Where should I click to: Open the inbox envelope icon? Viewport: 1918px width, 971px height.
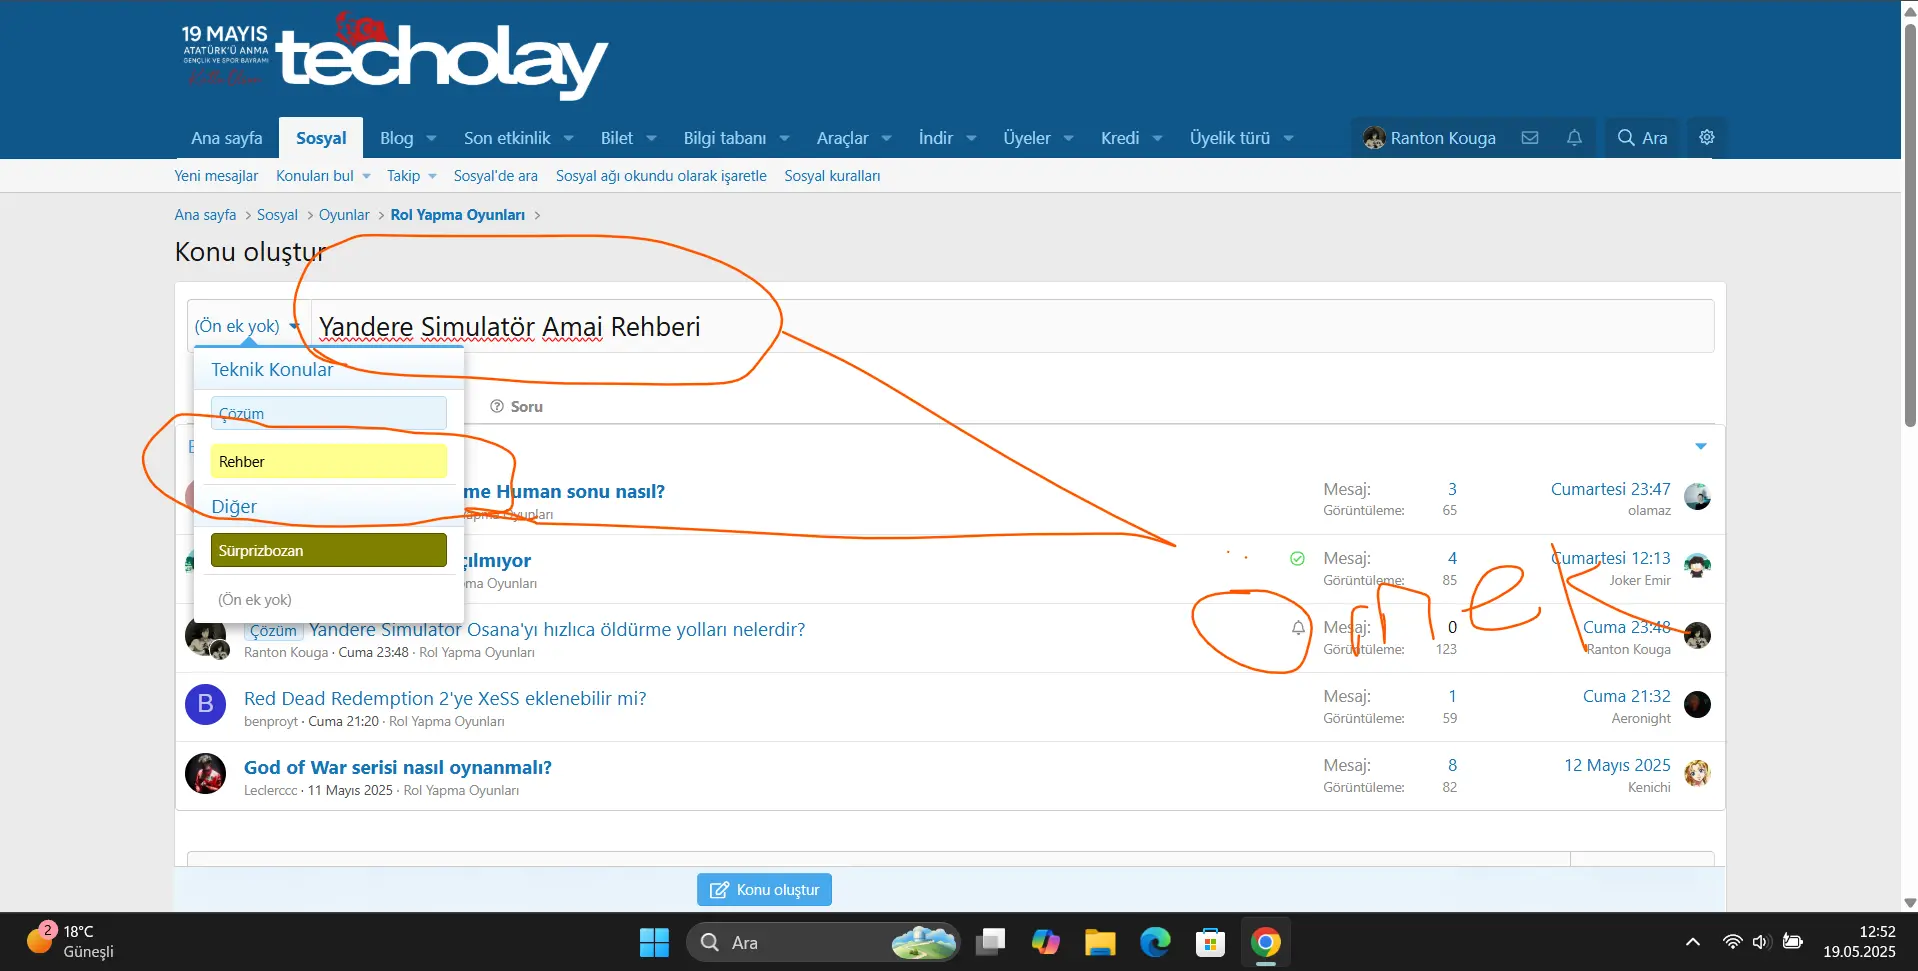click(1529, 138)
